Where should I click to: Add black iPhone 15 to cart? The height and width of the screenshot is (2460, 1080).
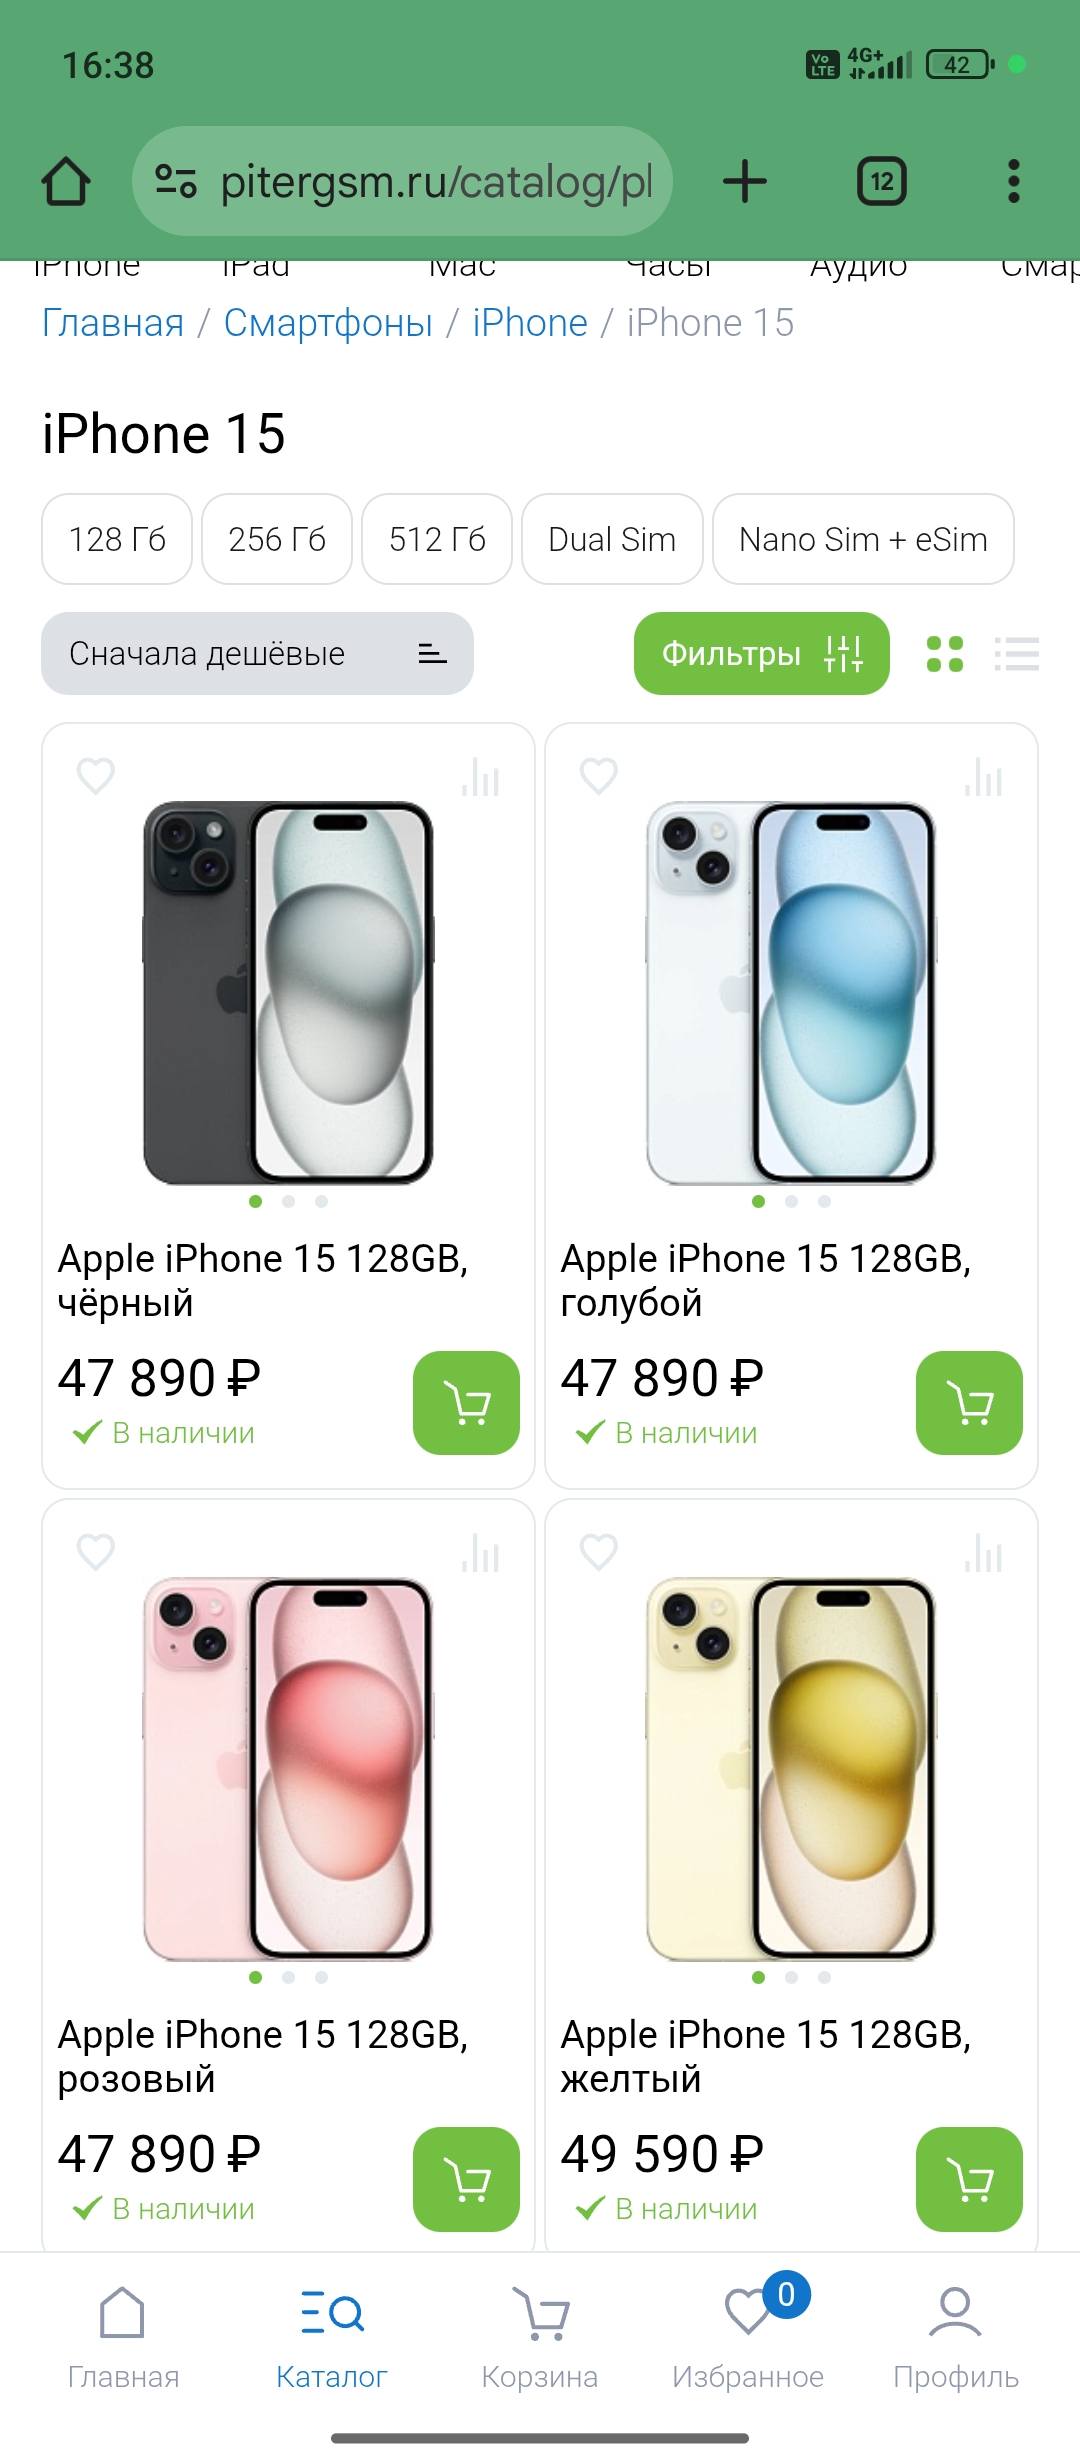pyautogui.click(x=466, y=1403)
